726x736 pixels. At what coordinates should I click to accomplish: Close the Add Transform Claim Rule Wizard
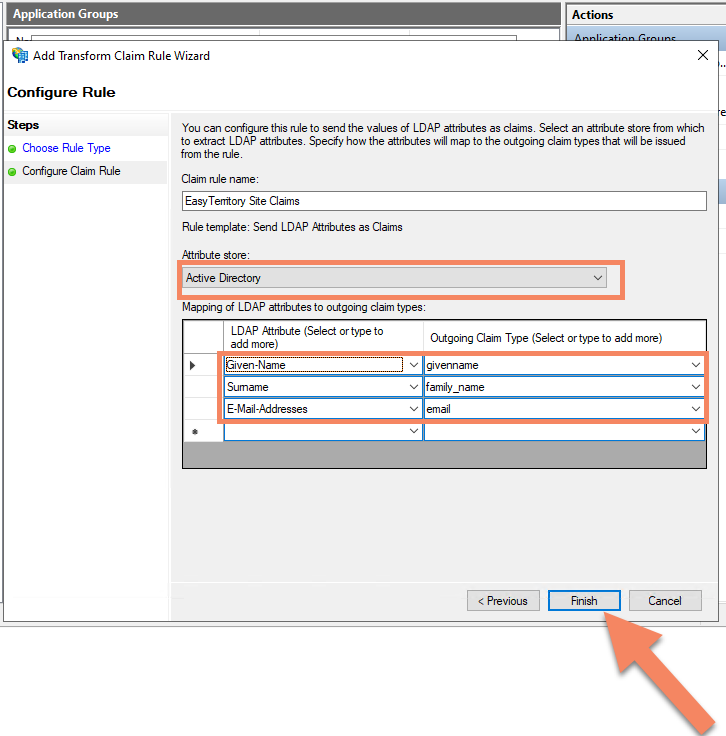coord(703,55)
